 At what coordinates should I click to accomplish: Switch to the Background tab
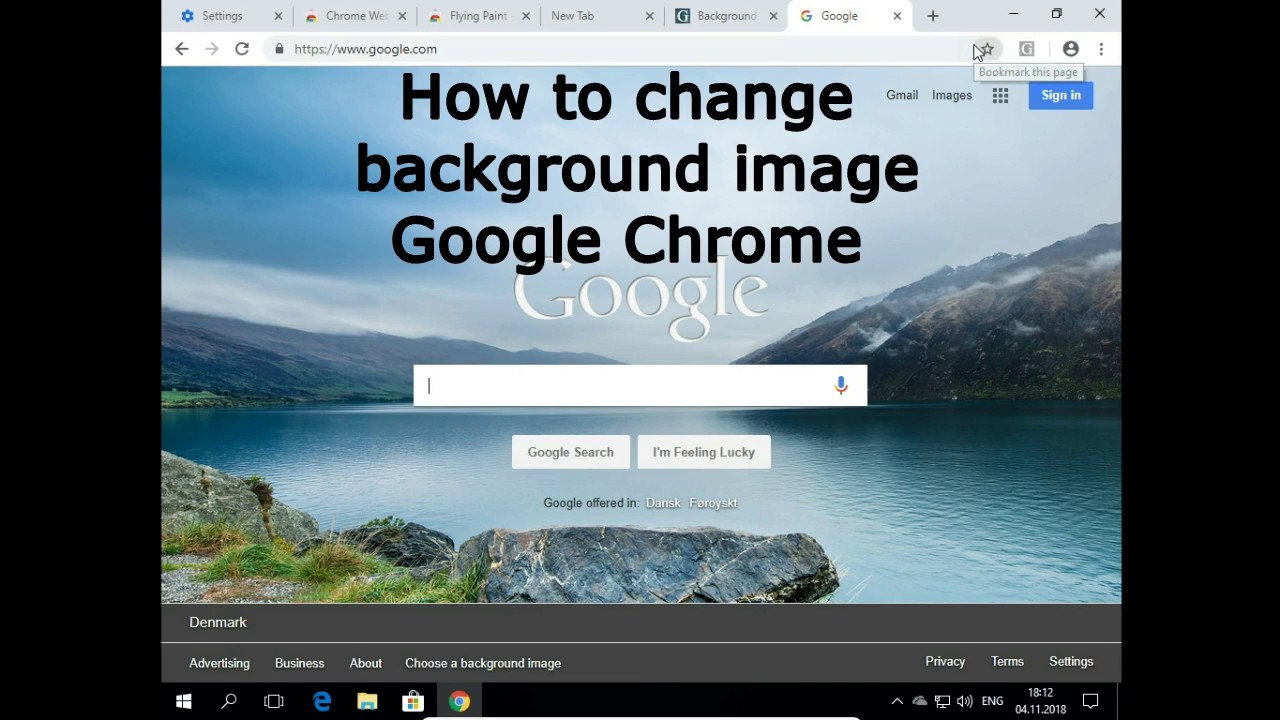(x=727, y=16)
